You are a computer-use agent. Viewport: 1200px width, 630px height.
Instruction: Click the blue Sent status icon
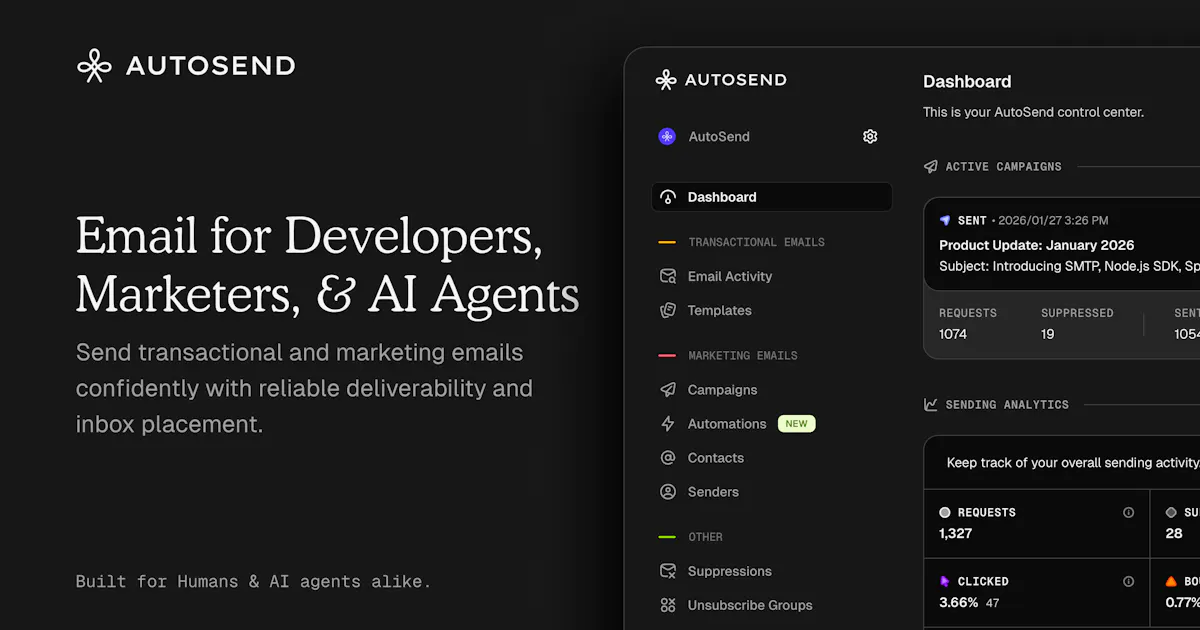click(945, 220)
